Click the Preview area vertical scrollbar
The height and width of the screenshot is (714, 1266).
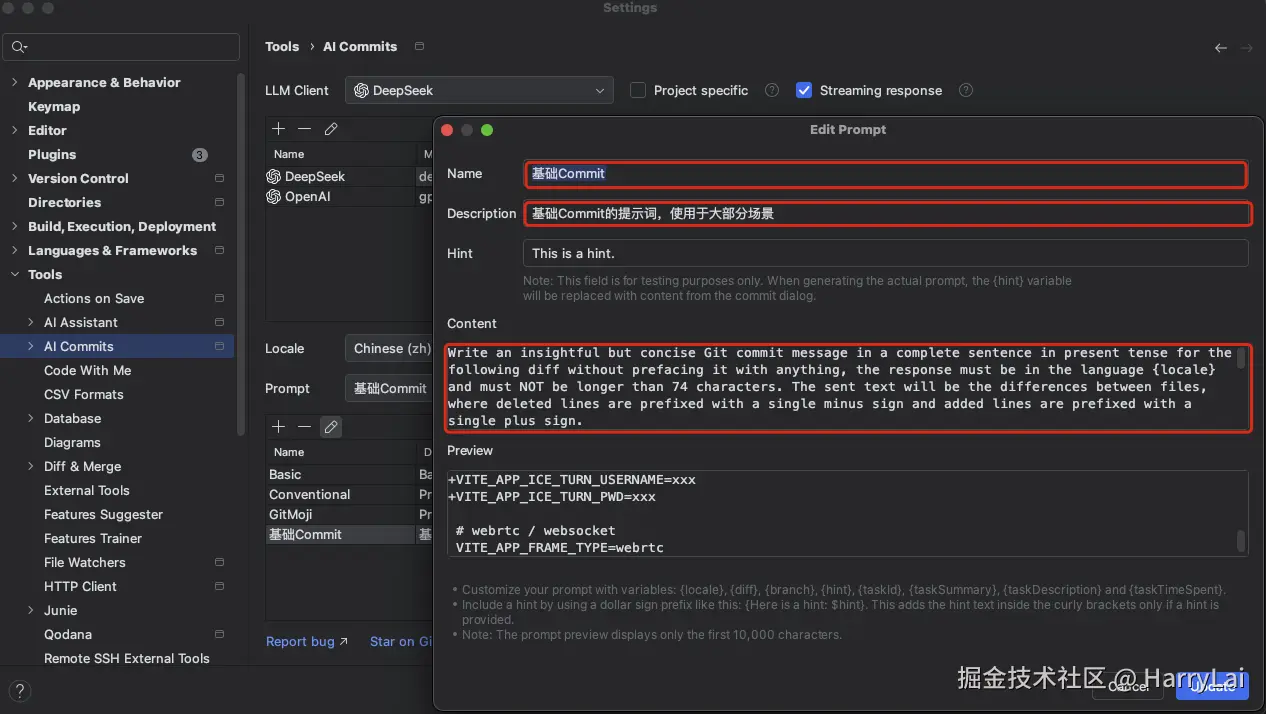tap(1242, 541)
